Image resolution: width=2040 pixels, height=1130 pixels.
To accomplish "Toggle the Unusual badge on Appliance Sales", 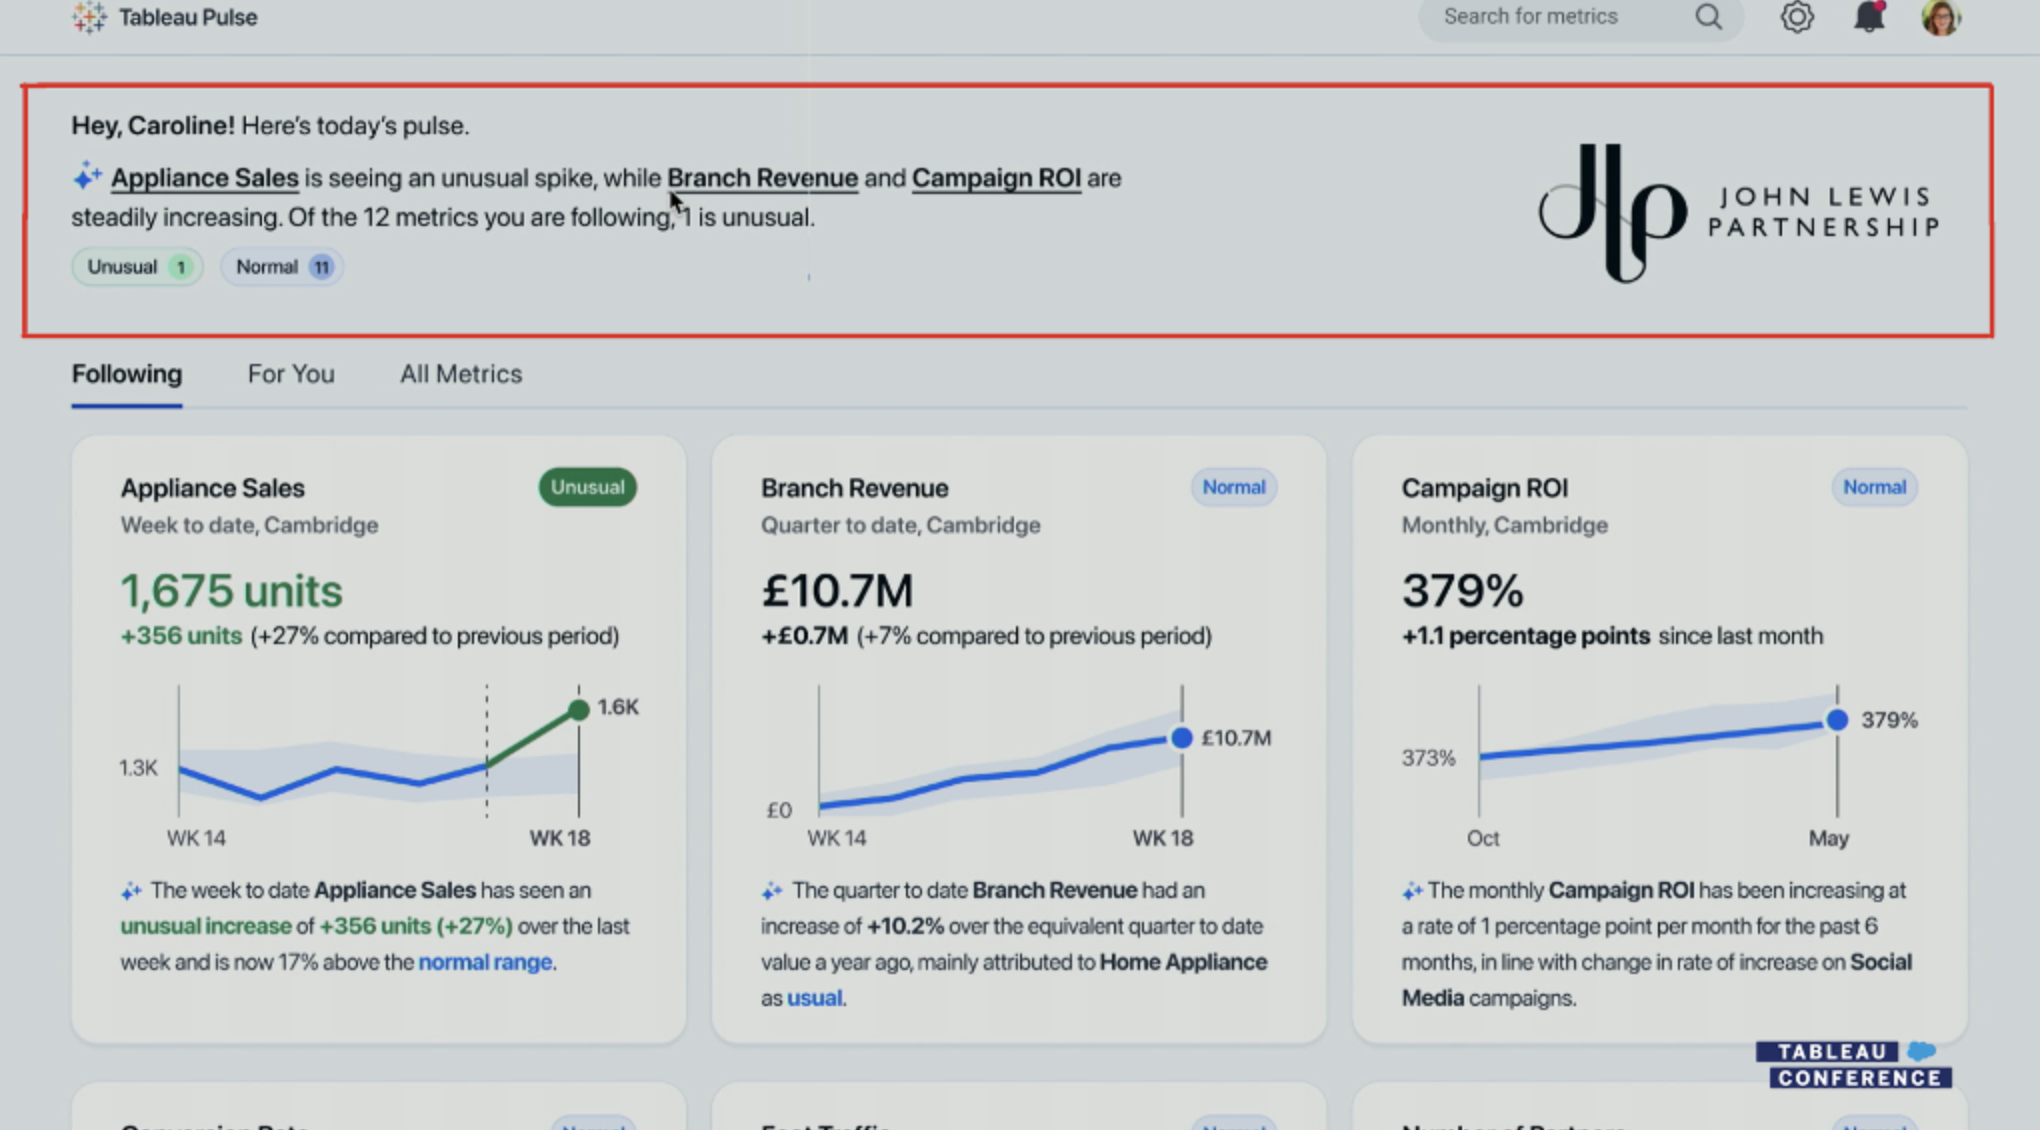I will tap(586, 487).
